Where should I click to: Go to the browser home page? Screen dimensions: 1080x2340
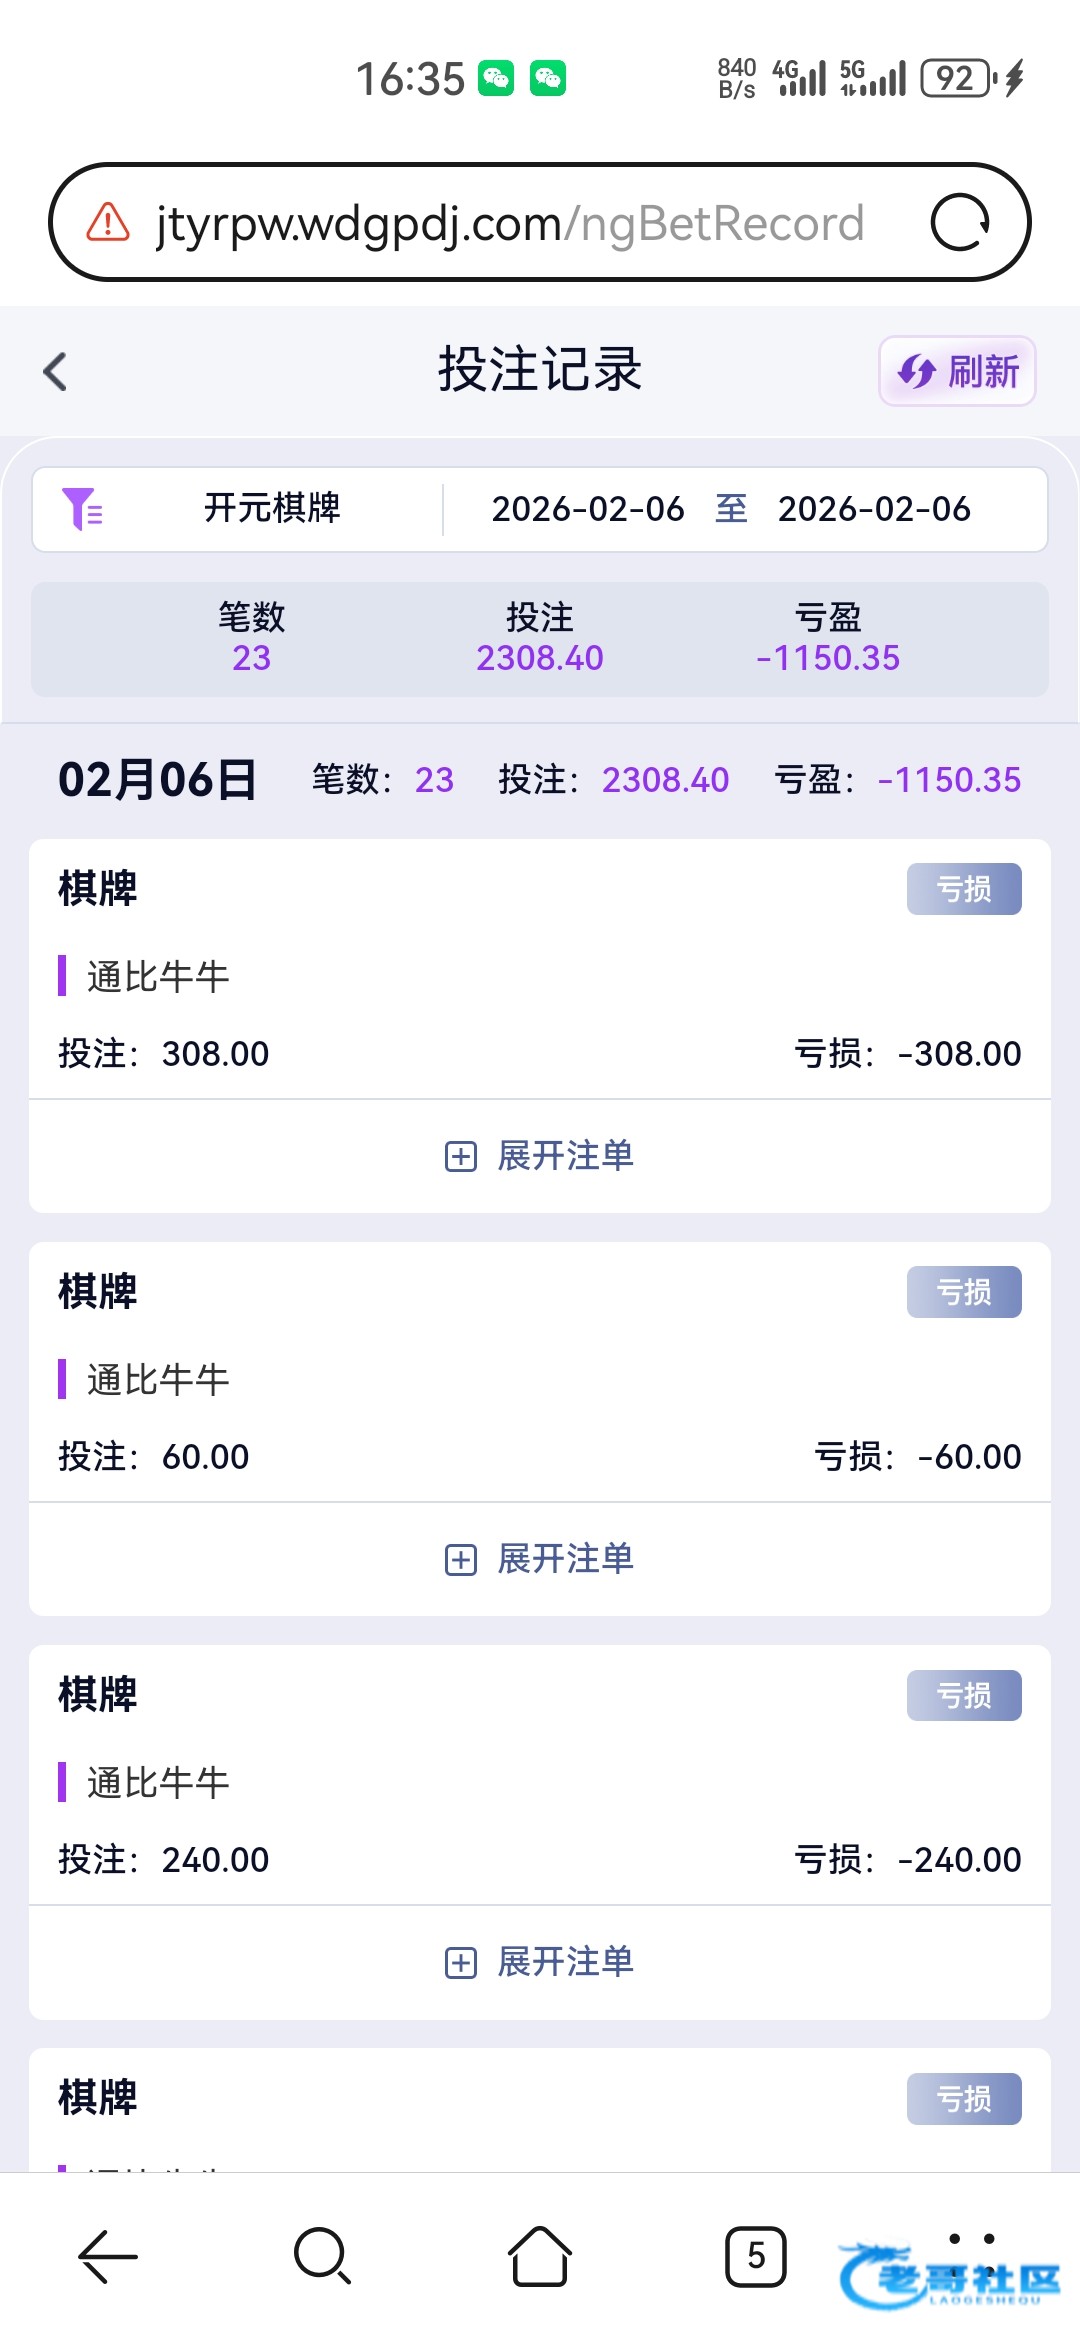[x=540, y=2256]
